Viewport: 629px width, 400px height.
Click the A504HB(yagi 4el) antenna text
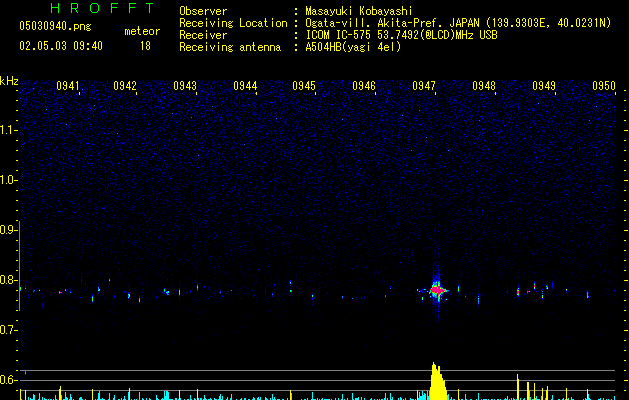(353, 47)
